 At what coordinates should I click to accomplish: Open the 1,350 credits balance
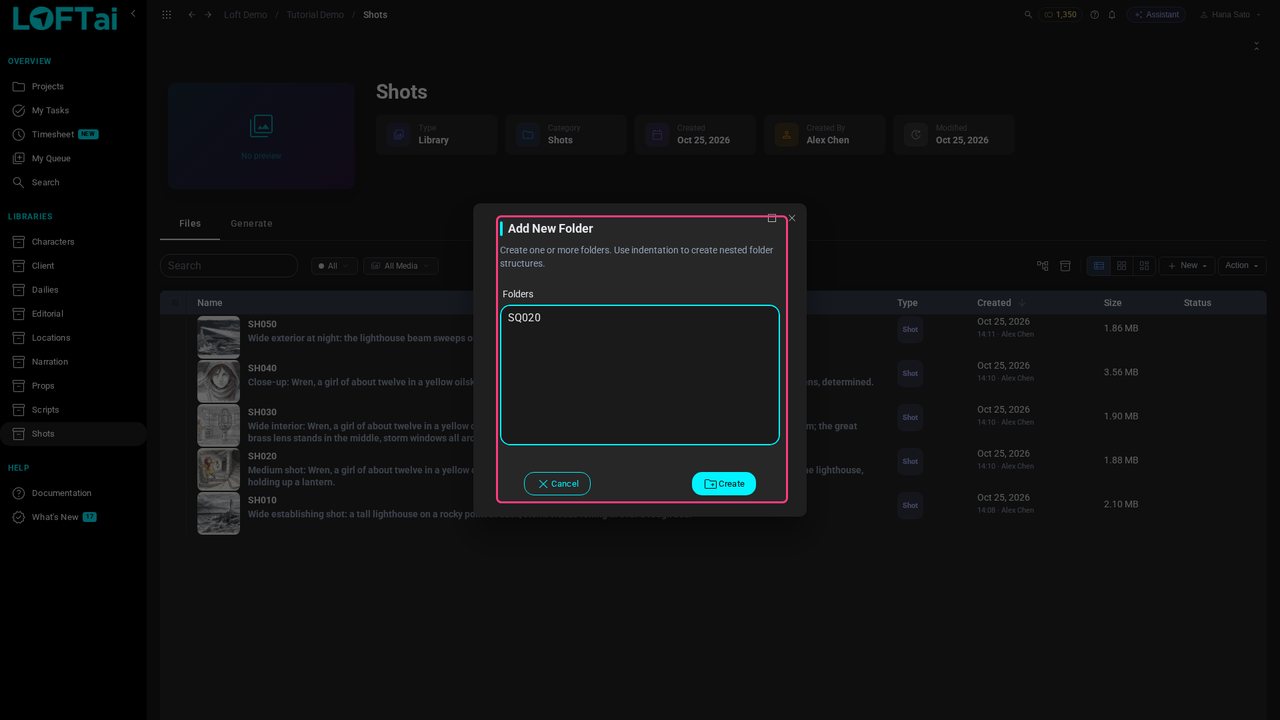click(x=1061, y=15)
